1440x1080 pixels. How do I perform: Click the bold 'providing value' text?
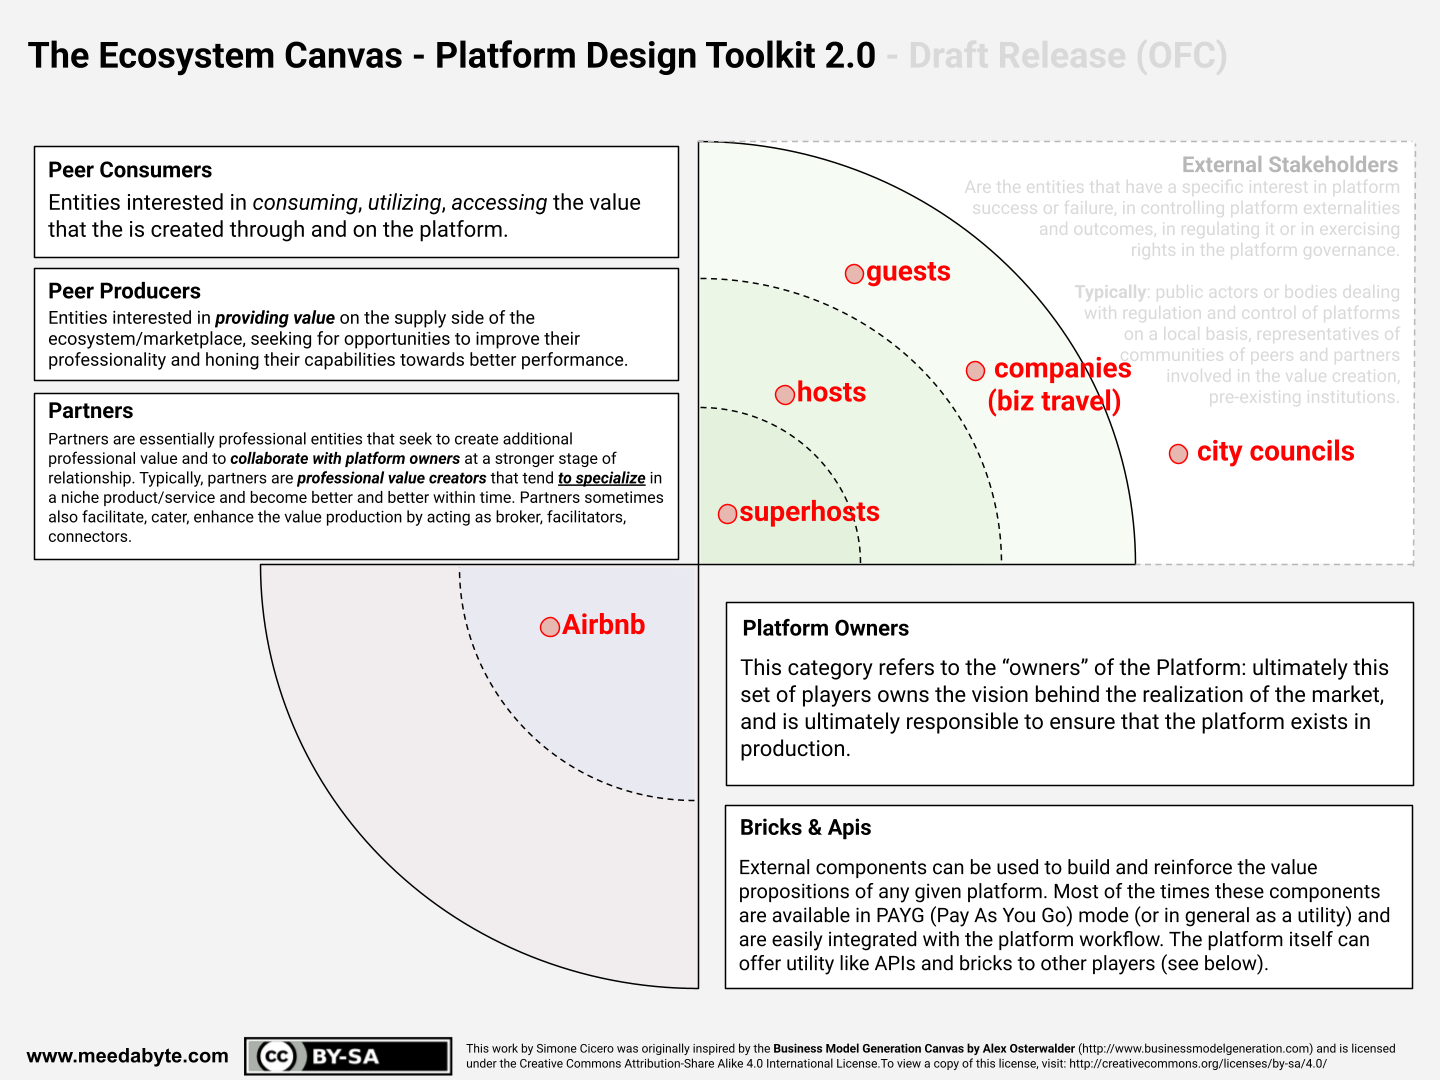click(x=275, y=318)
